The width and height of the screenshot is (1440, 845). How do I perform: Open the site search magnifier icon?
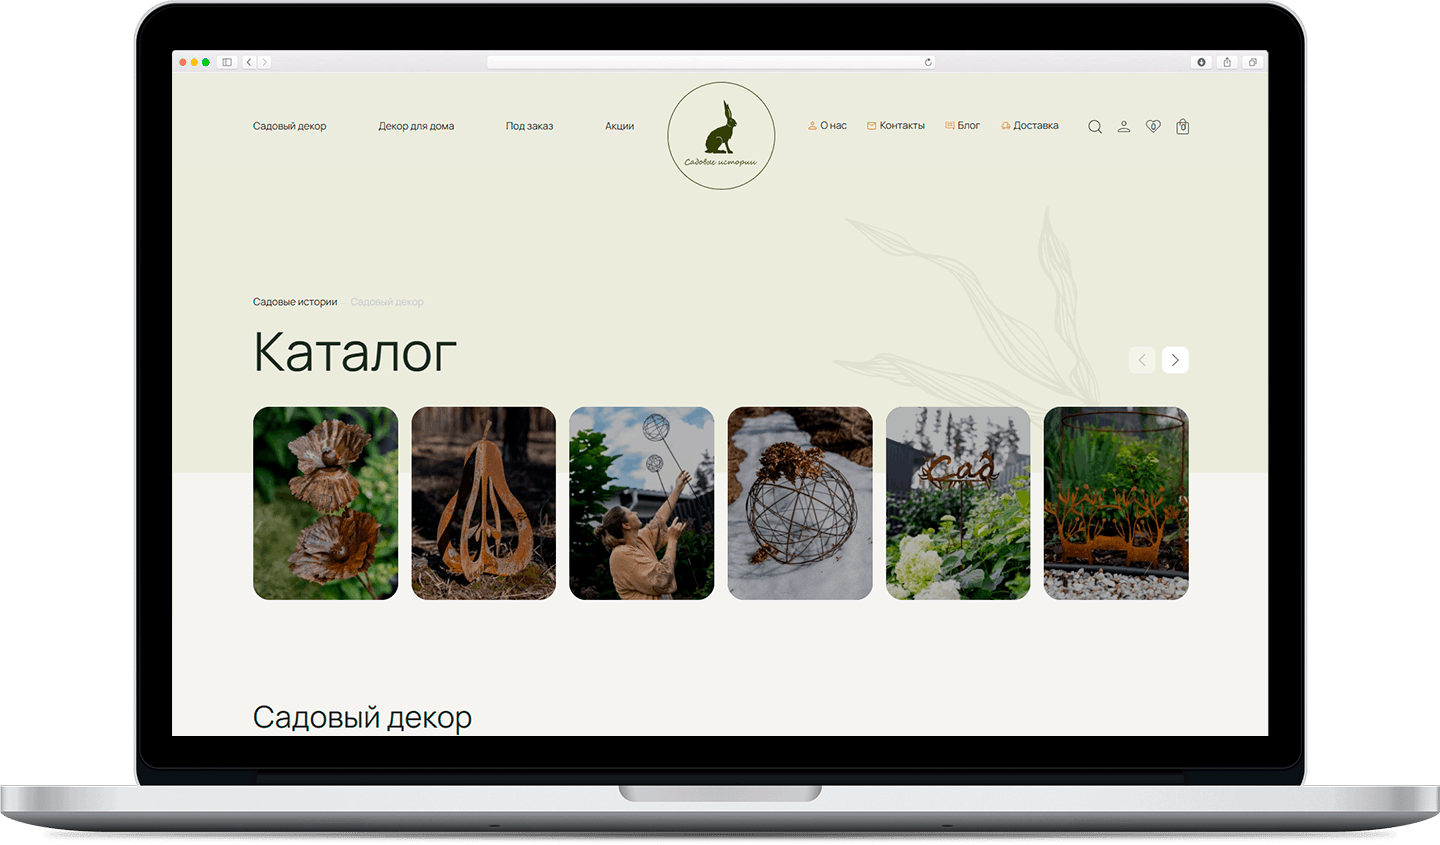point(1094,126)
